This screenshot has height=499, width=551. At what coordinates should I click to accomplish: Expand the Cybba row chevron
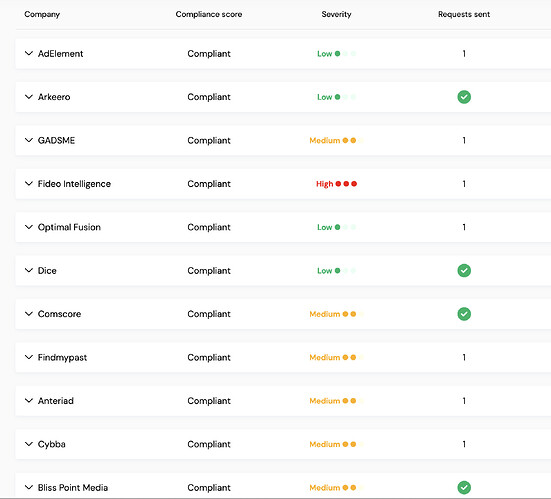[29, 444]
